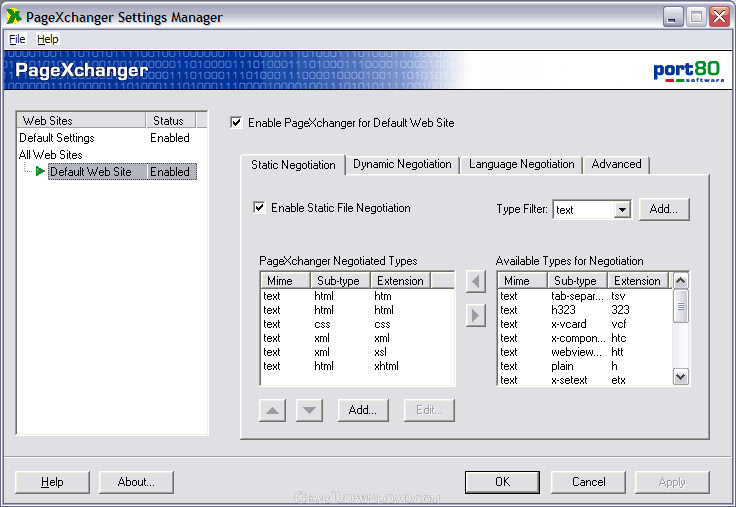This screenshot has width=736, height=507.
Task: Select available type h323 row
Action: 585,310
